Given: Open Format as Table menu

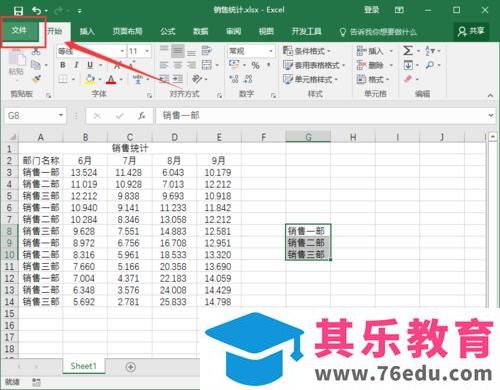Looking at the screenshot, I should pyautogui.click(x=314, y=65).
